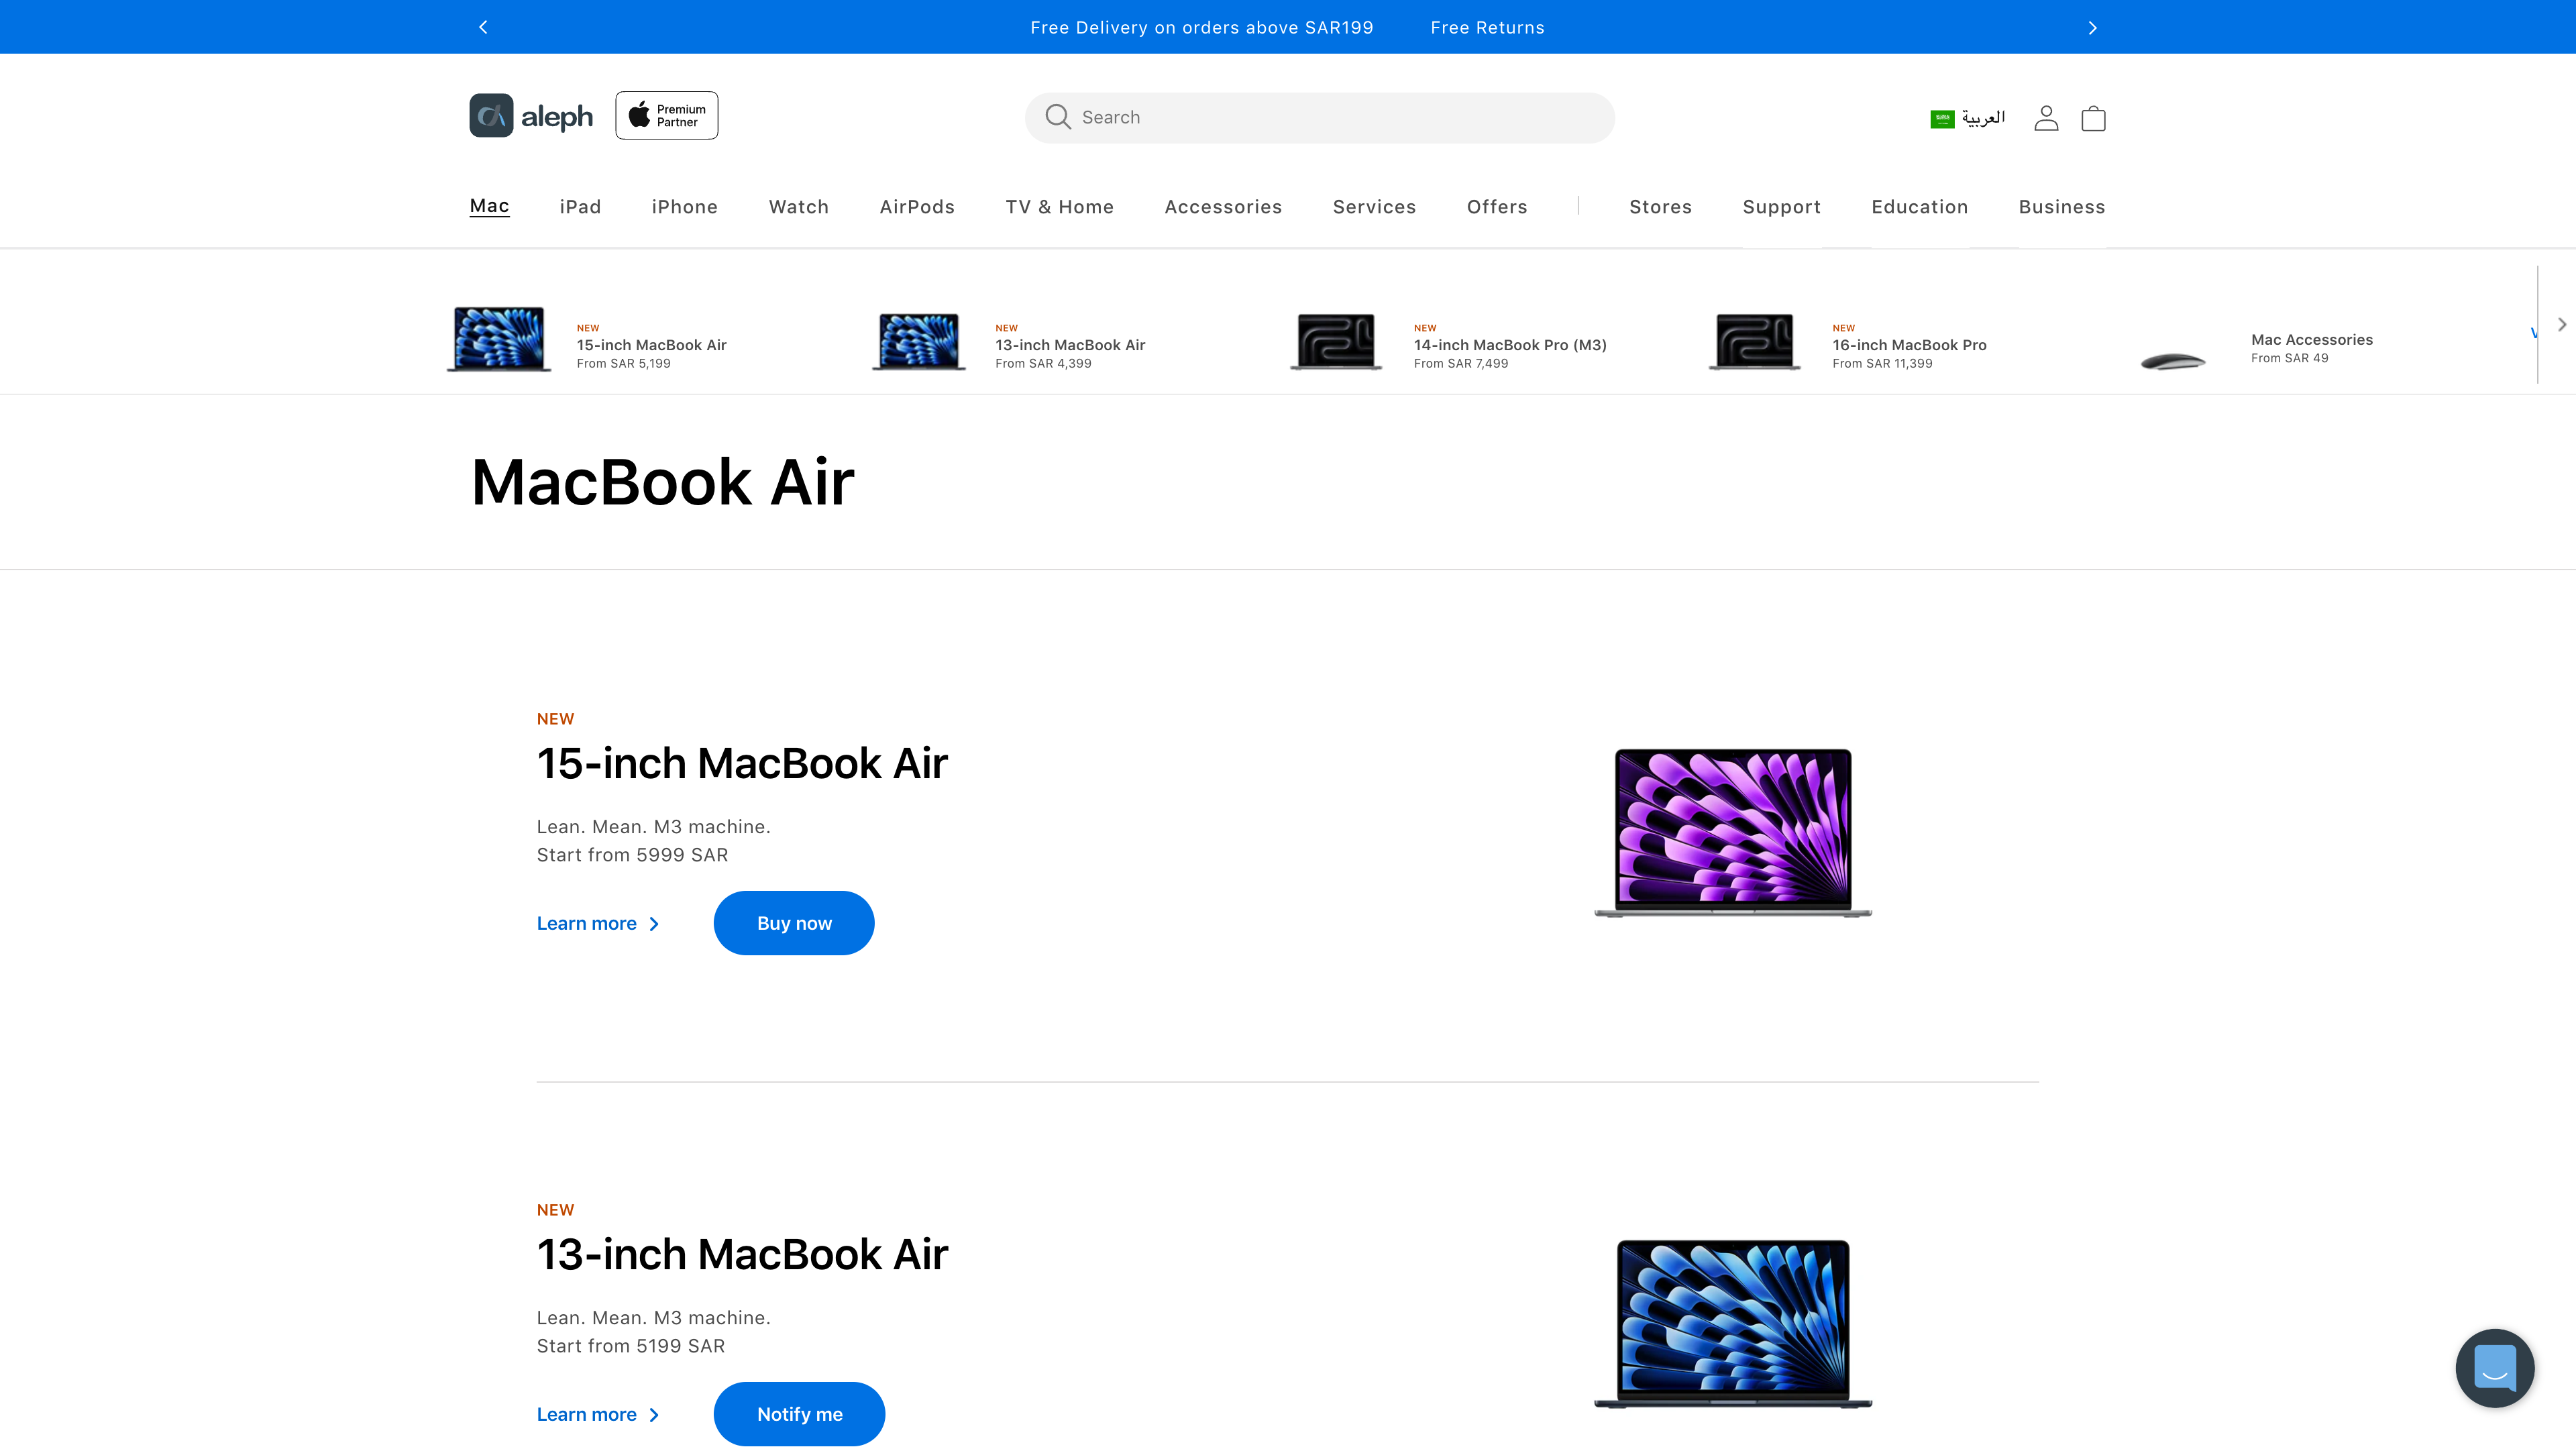Click Buy now for 15-inch MacBook Air
This screenshot has width=2576, height=1449.
pos(793,923)
